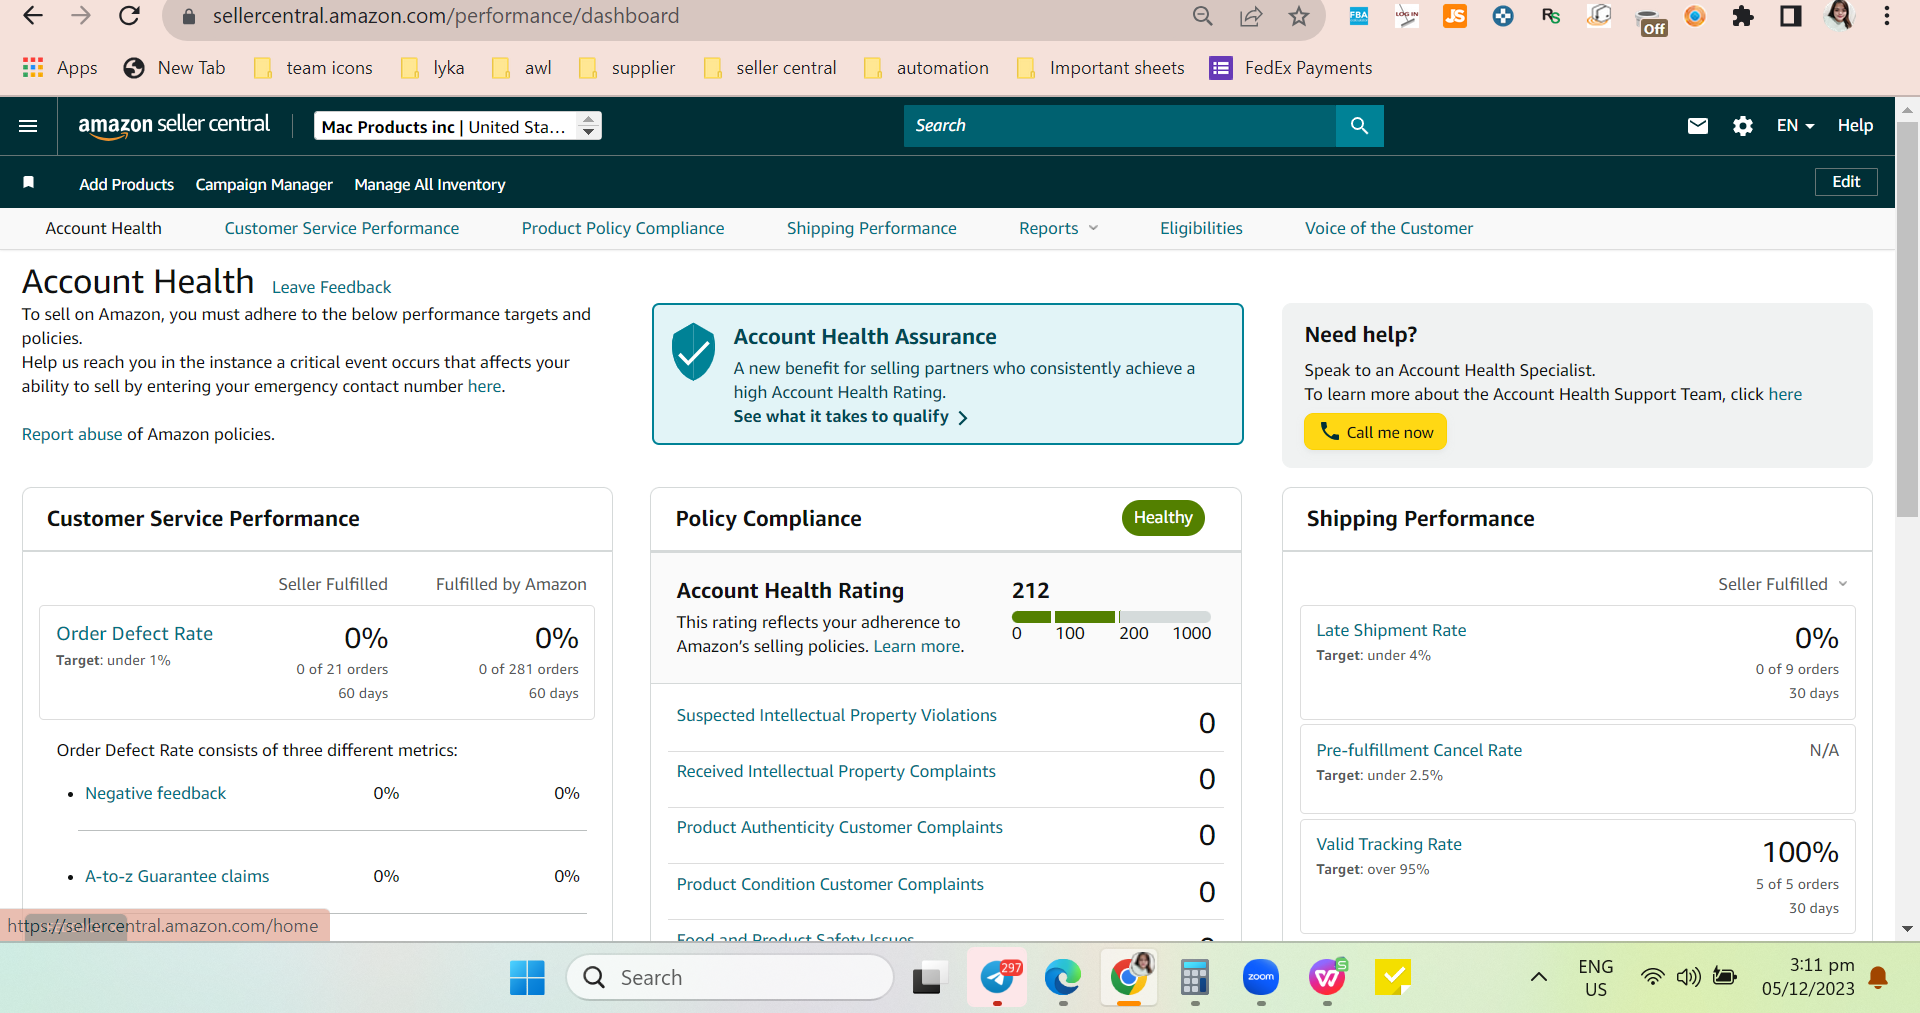Open the Customer Service Performance tab
Image resolution: width=1920 pixels, height=1013 pixels.
(x=342, y=228)
